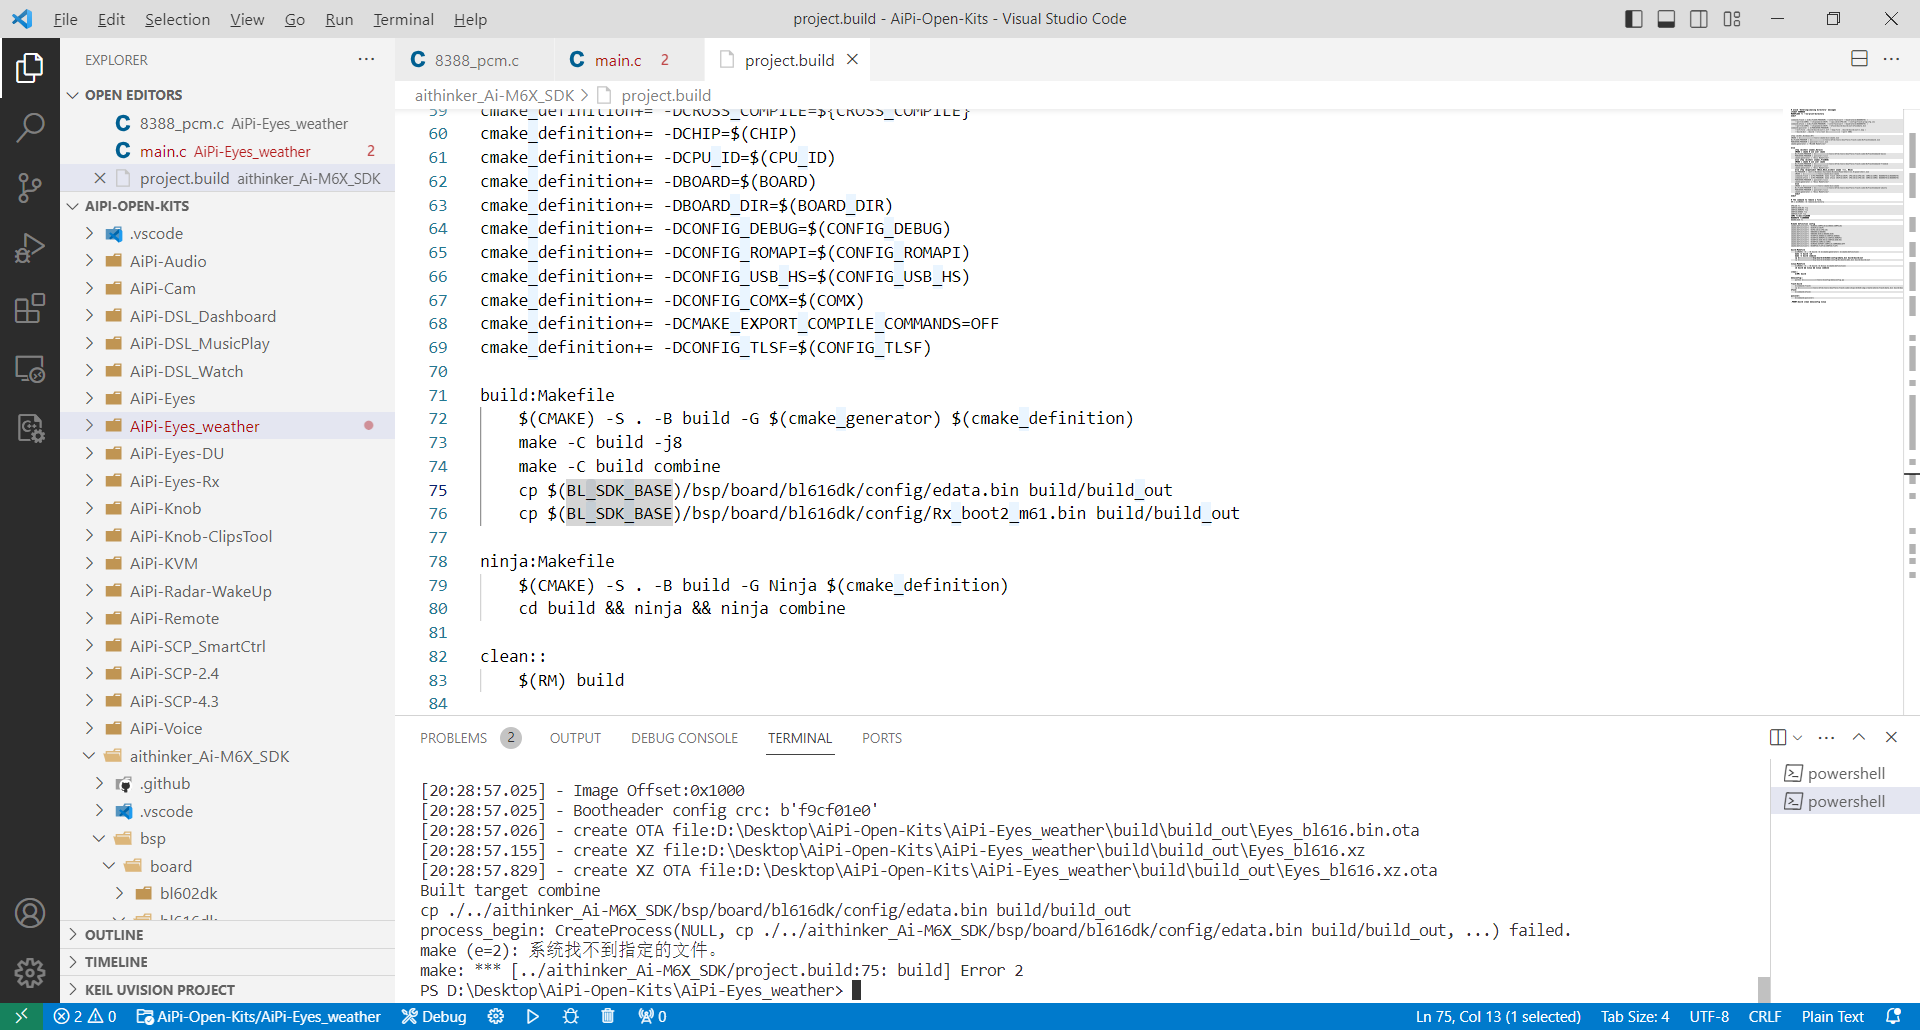Toggle primary side bar visibility
The height and width of the screenshot is (1030, 1920).
click(x=1634, y=19)
